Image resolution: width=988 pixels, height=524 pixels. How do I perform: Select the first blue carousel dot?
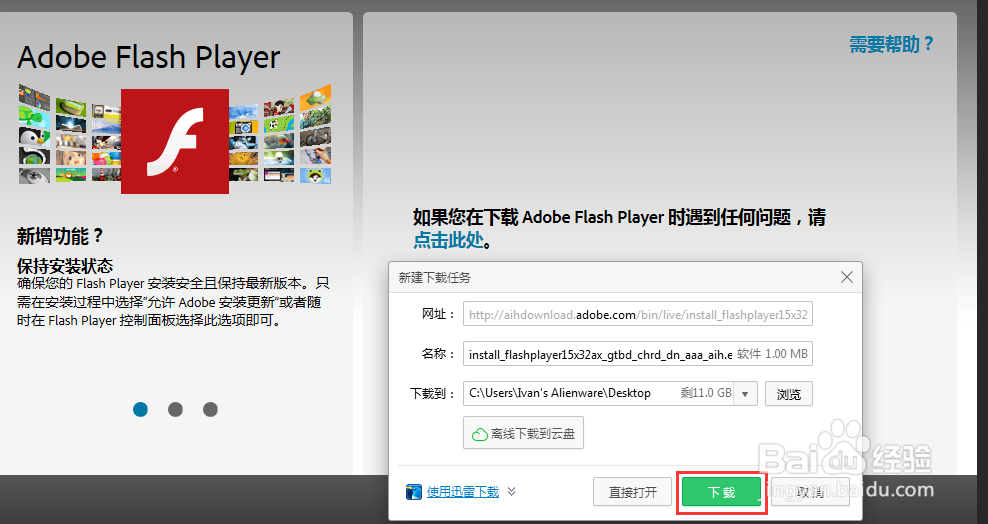coord(141,409)
